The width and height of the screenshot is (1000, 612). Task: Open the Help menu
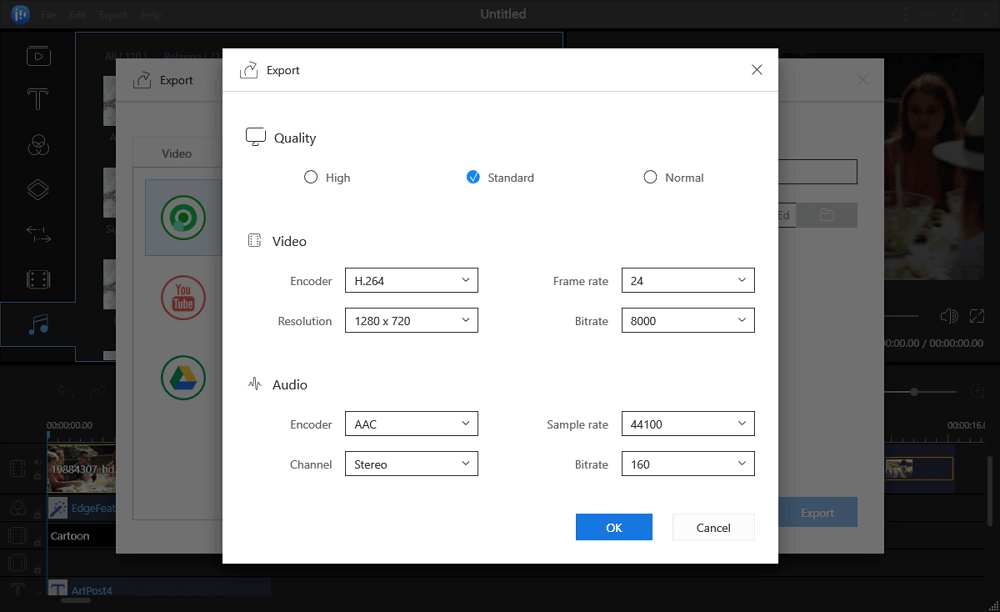point(151,16)
